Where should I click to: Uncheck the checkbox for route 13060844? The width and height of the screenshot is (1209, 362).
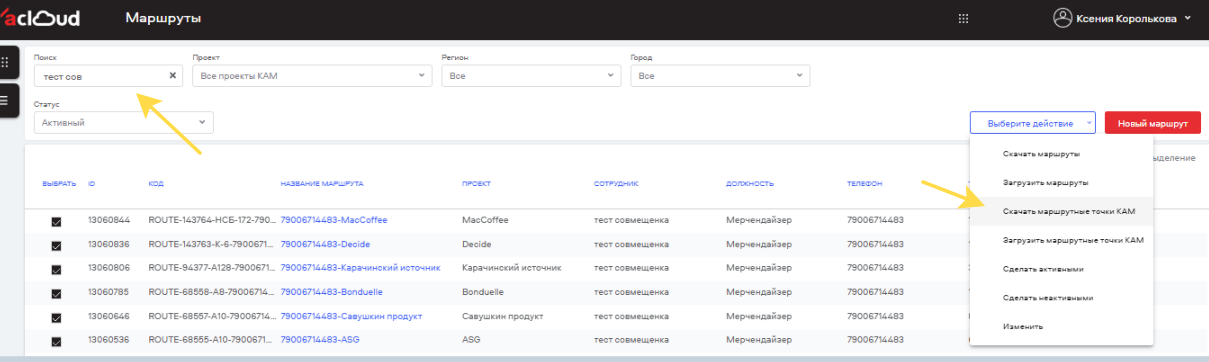[x=56, y=222]
